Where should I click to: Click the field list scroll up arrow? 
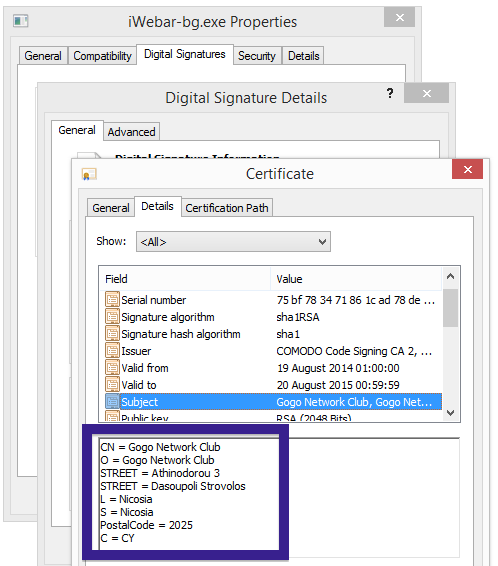450,277
